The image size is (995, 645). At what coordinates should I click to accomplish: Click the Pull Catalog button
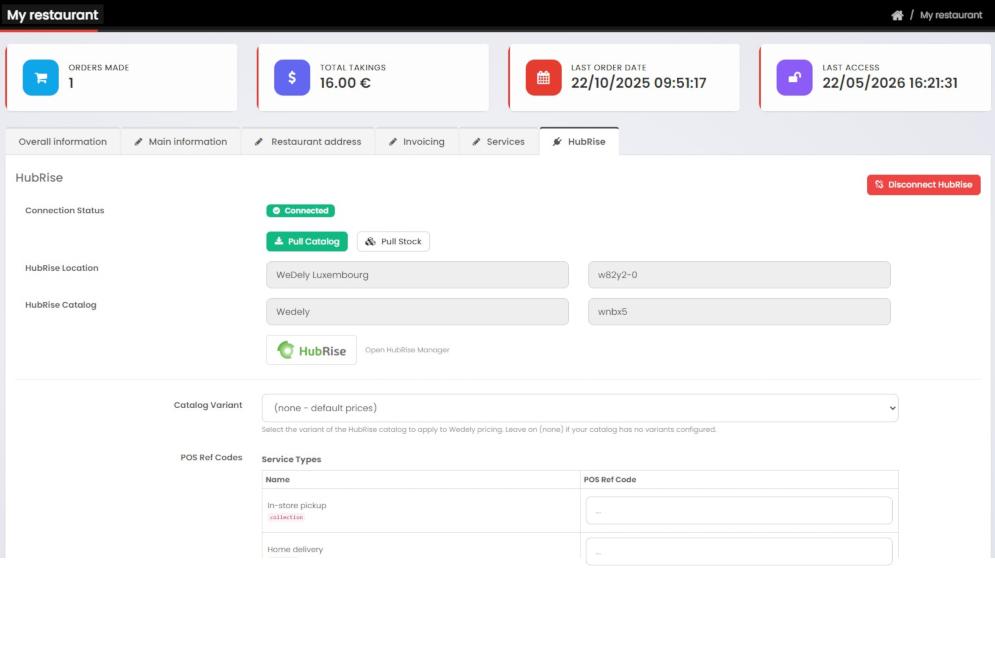[x=307, y=241]
